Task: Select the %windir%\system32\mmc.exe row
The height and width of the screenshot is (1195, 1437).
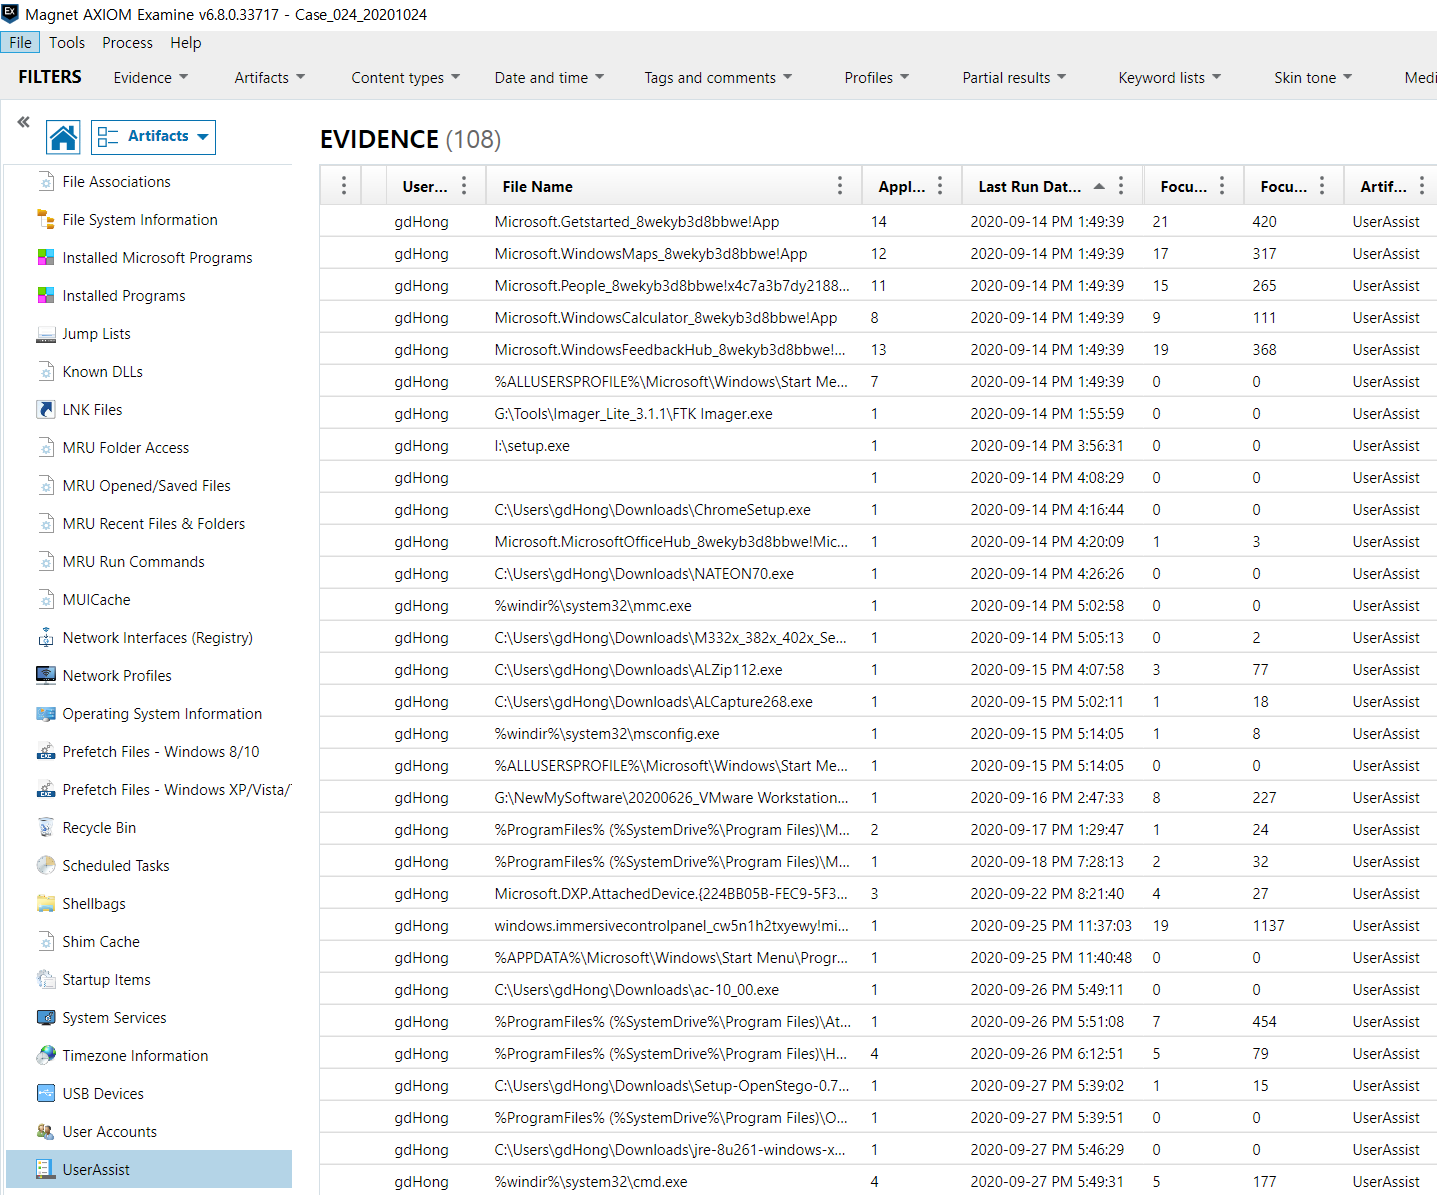Action: (878, 606)
